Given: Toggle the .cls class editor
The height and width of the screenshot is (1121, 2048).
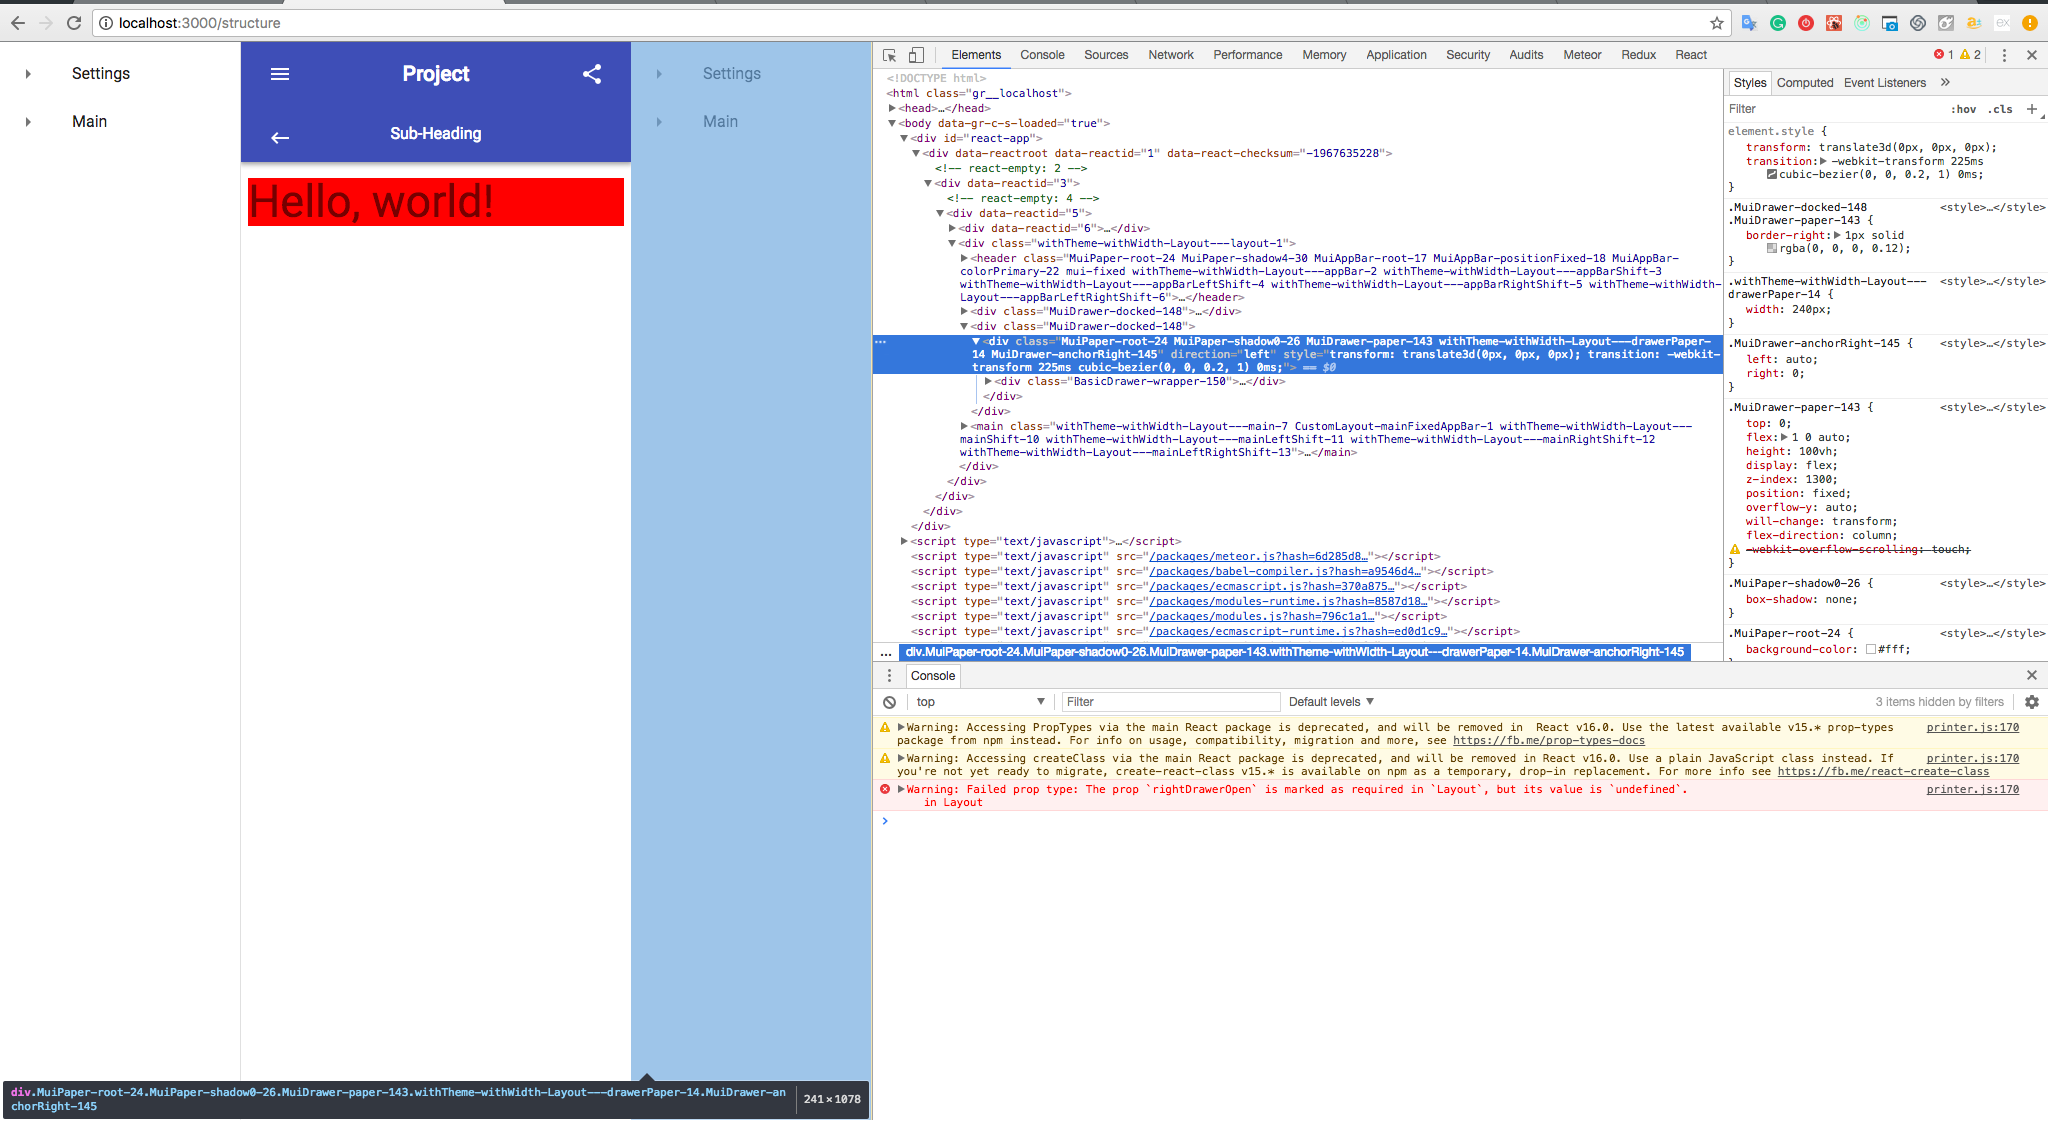Looking at the screenshot, I should (x=2000, y=109).
